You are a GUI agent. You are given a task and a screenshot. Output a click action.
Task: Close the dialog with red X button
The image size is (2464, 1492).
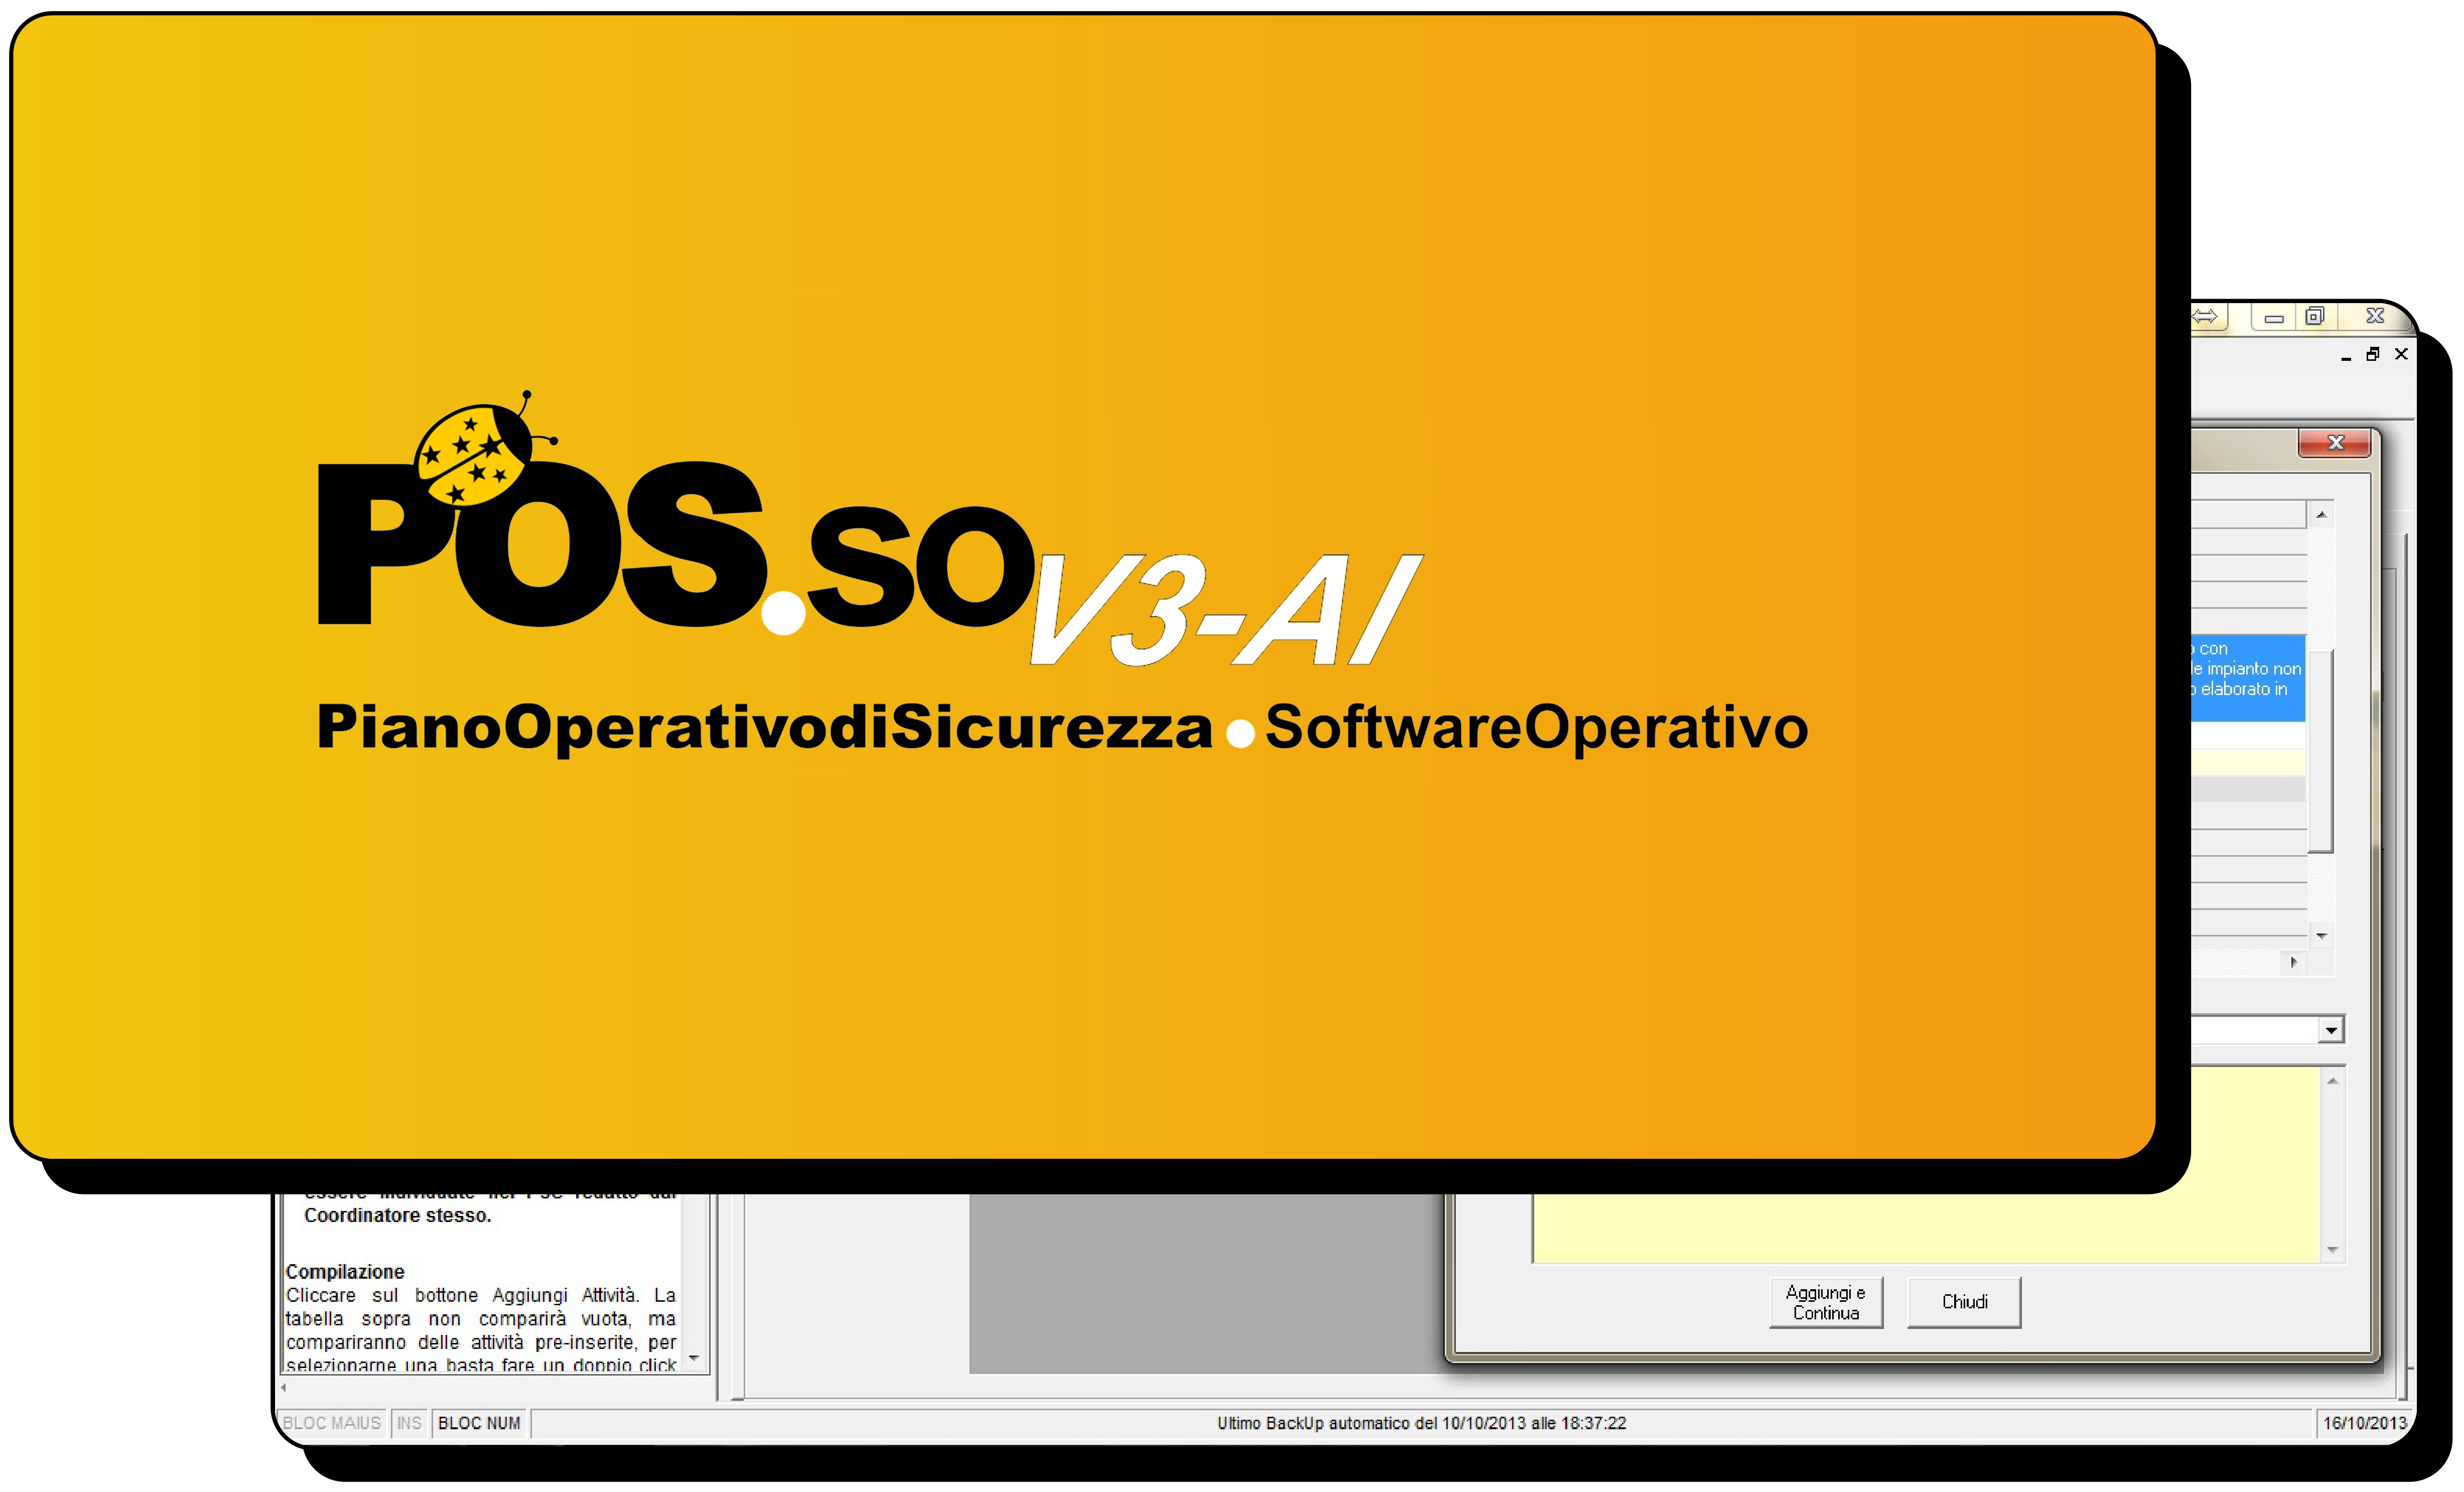point(2335,442)
